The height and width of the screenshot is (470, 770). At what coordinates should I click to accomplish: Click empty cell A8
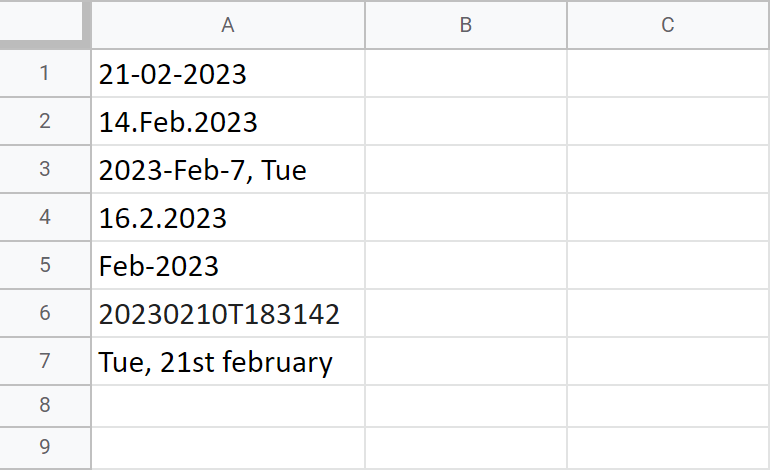point(228,406)
